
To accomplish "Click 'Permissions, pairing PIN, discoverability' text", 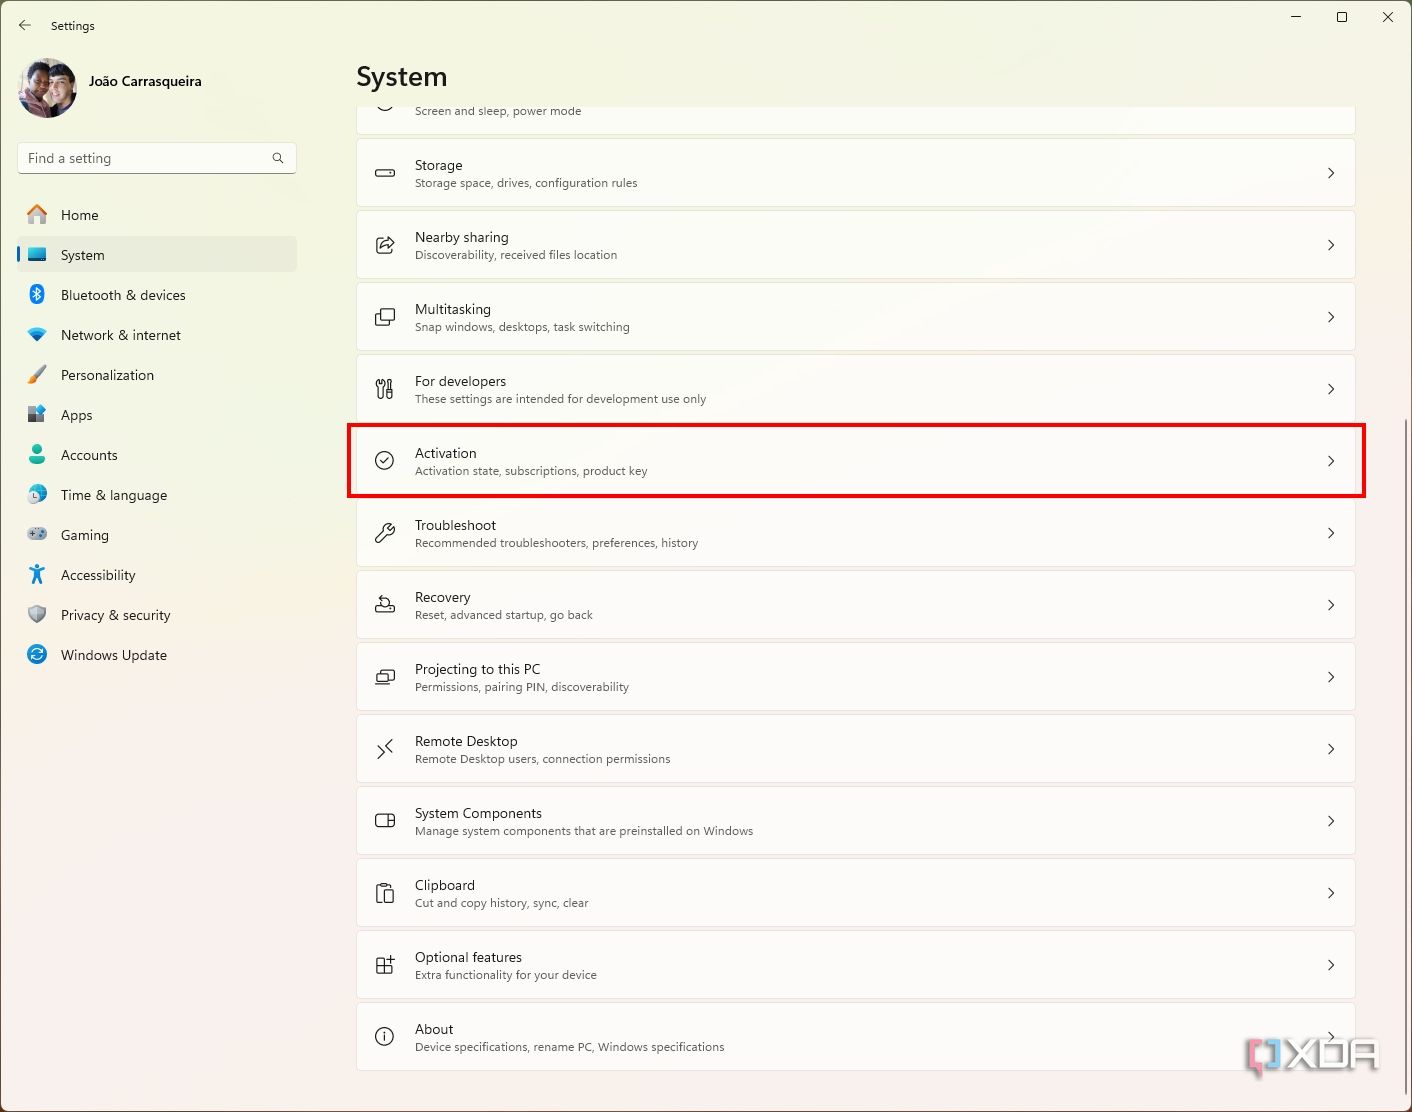I will [522, 687].
